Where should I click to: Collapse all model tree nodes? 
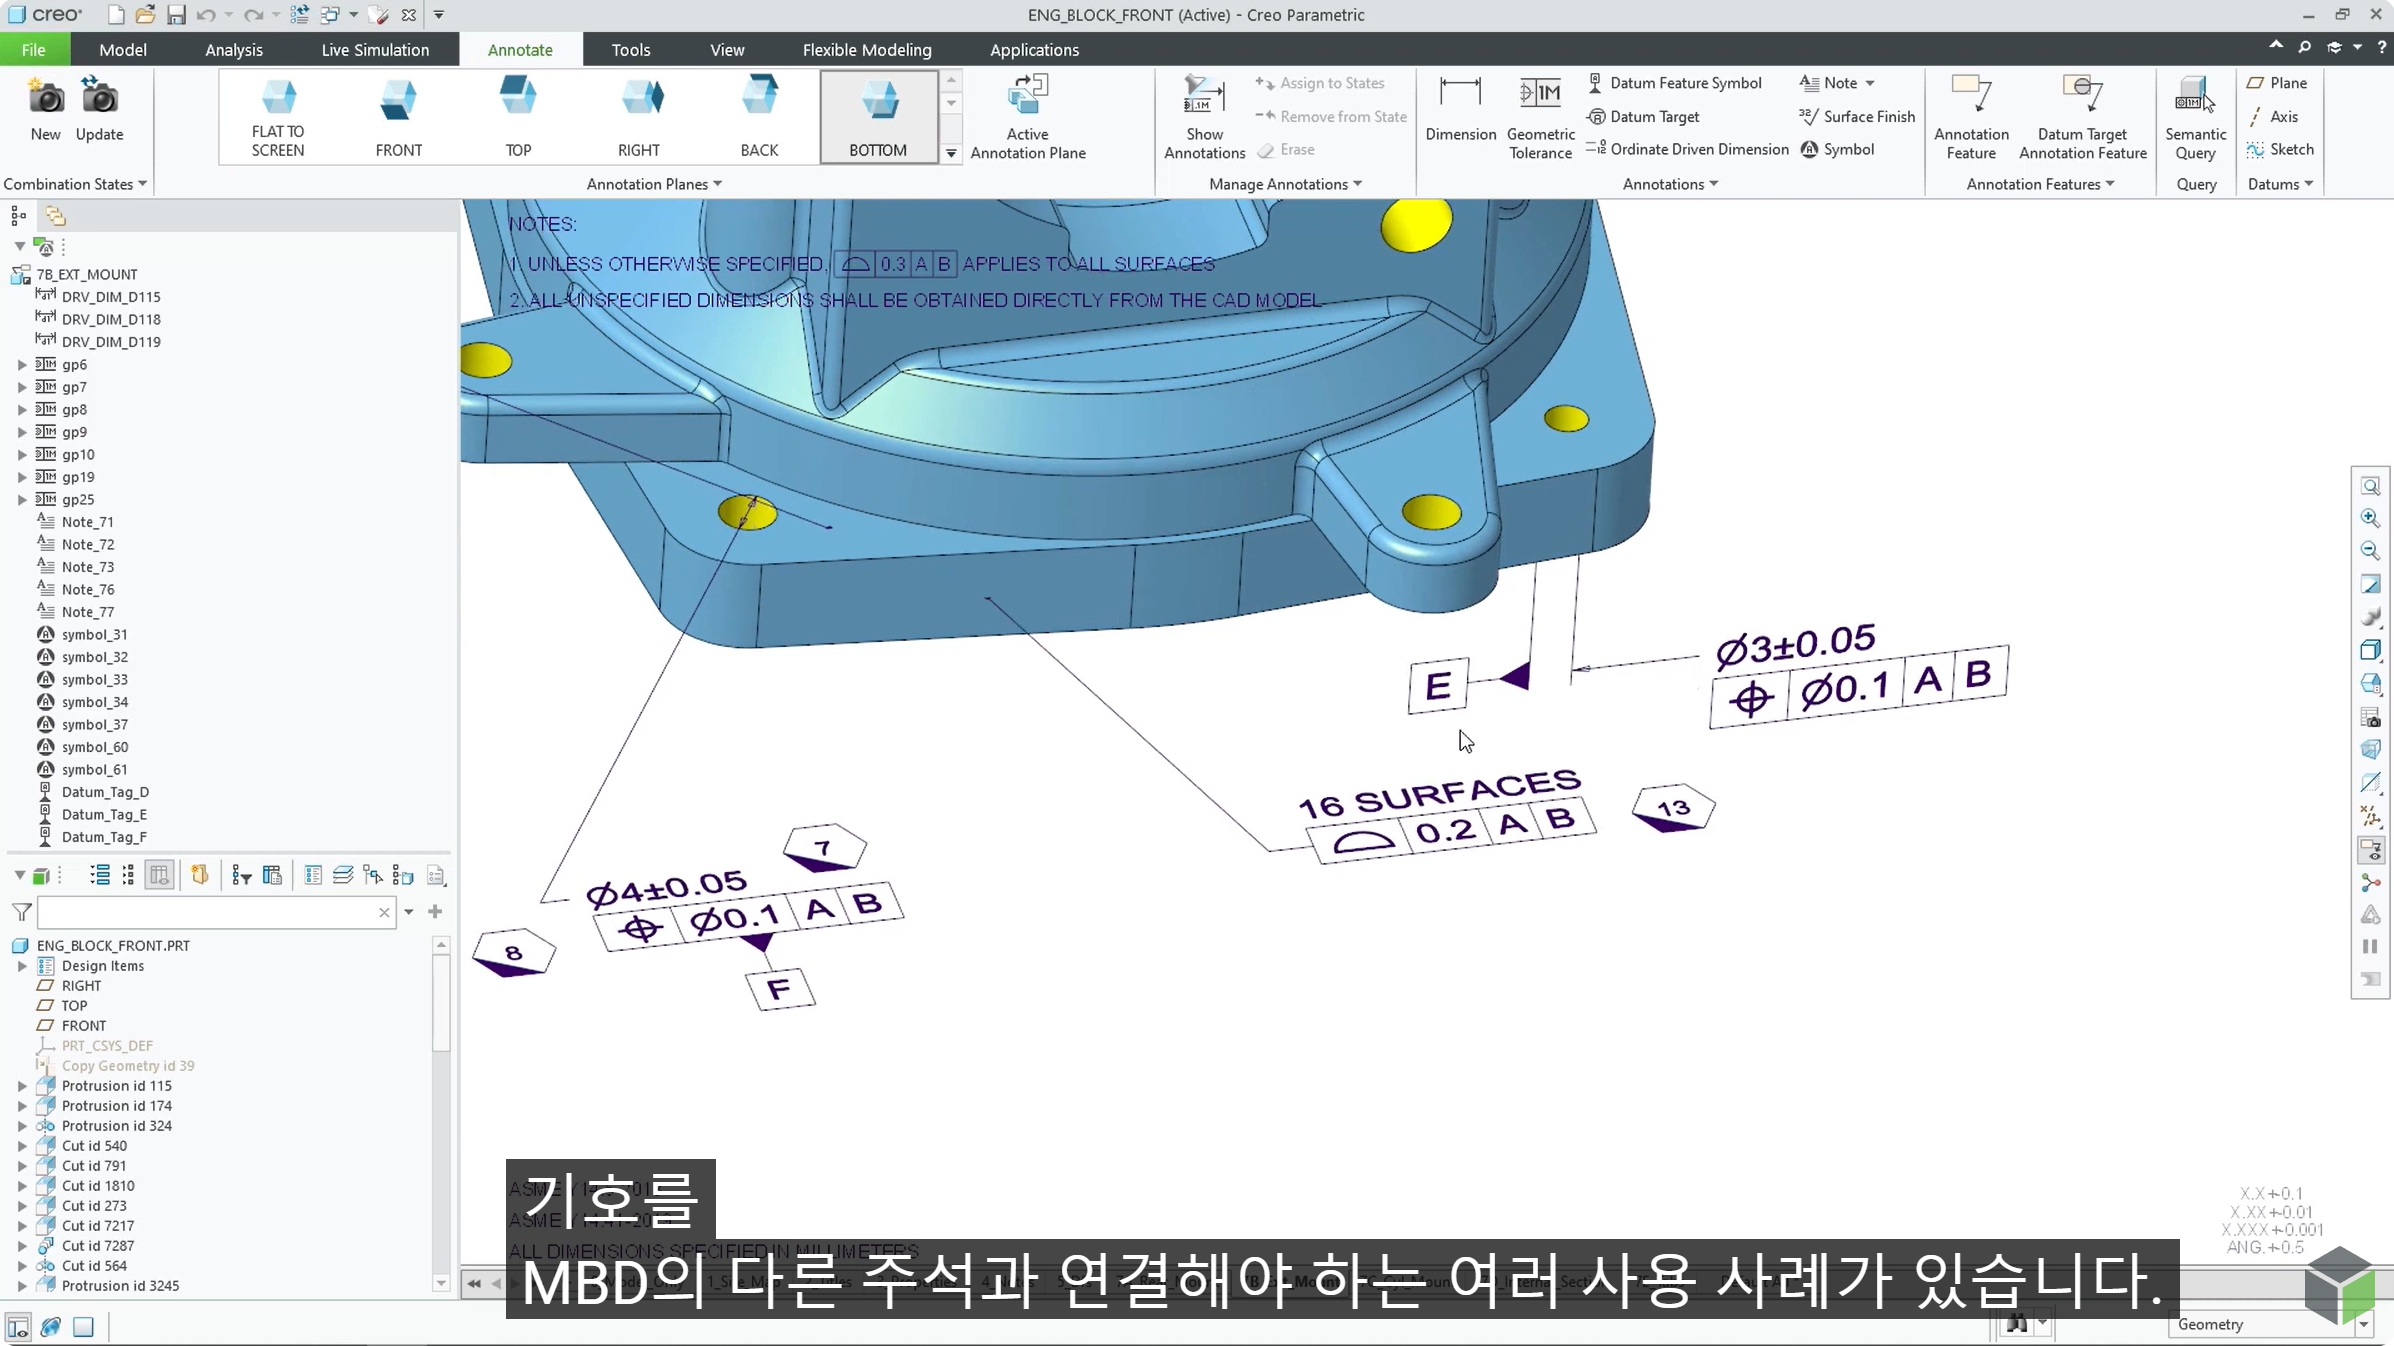coord(128,876)
